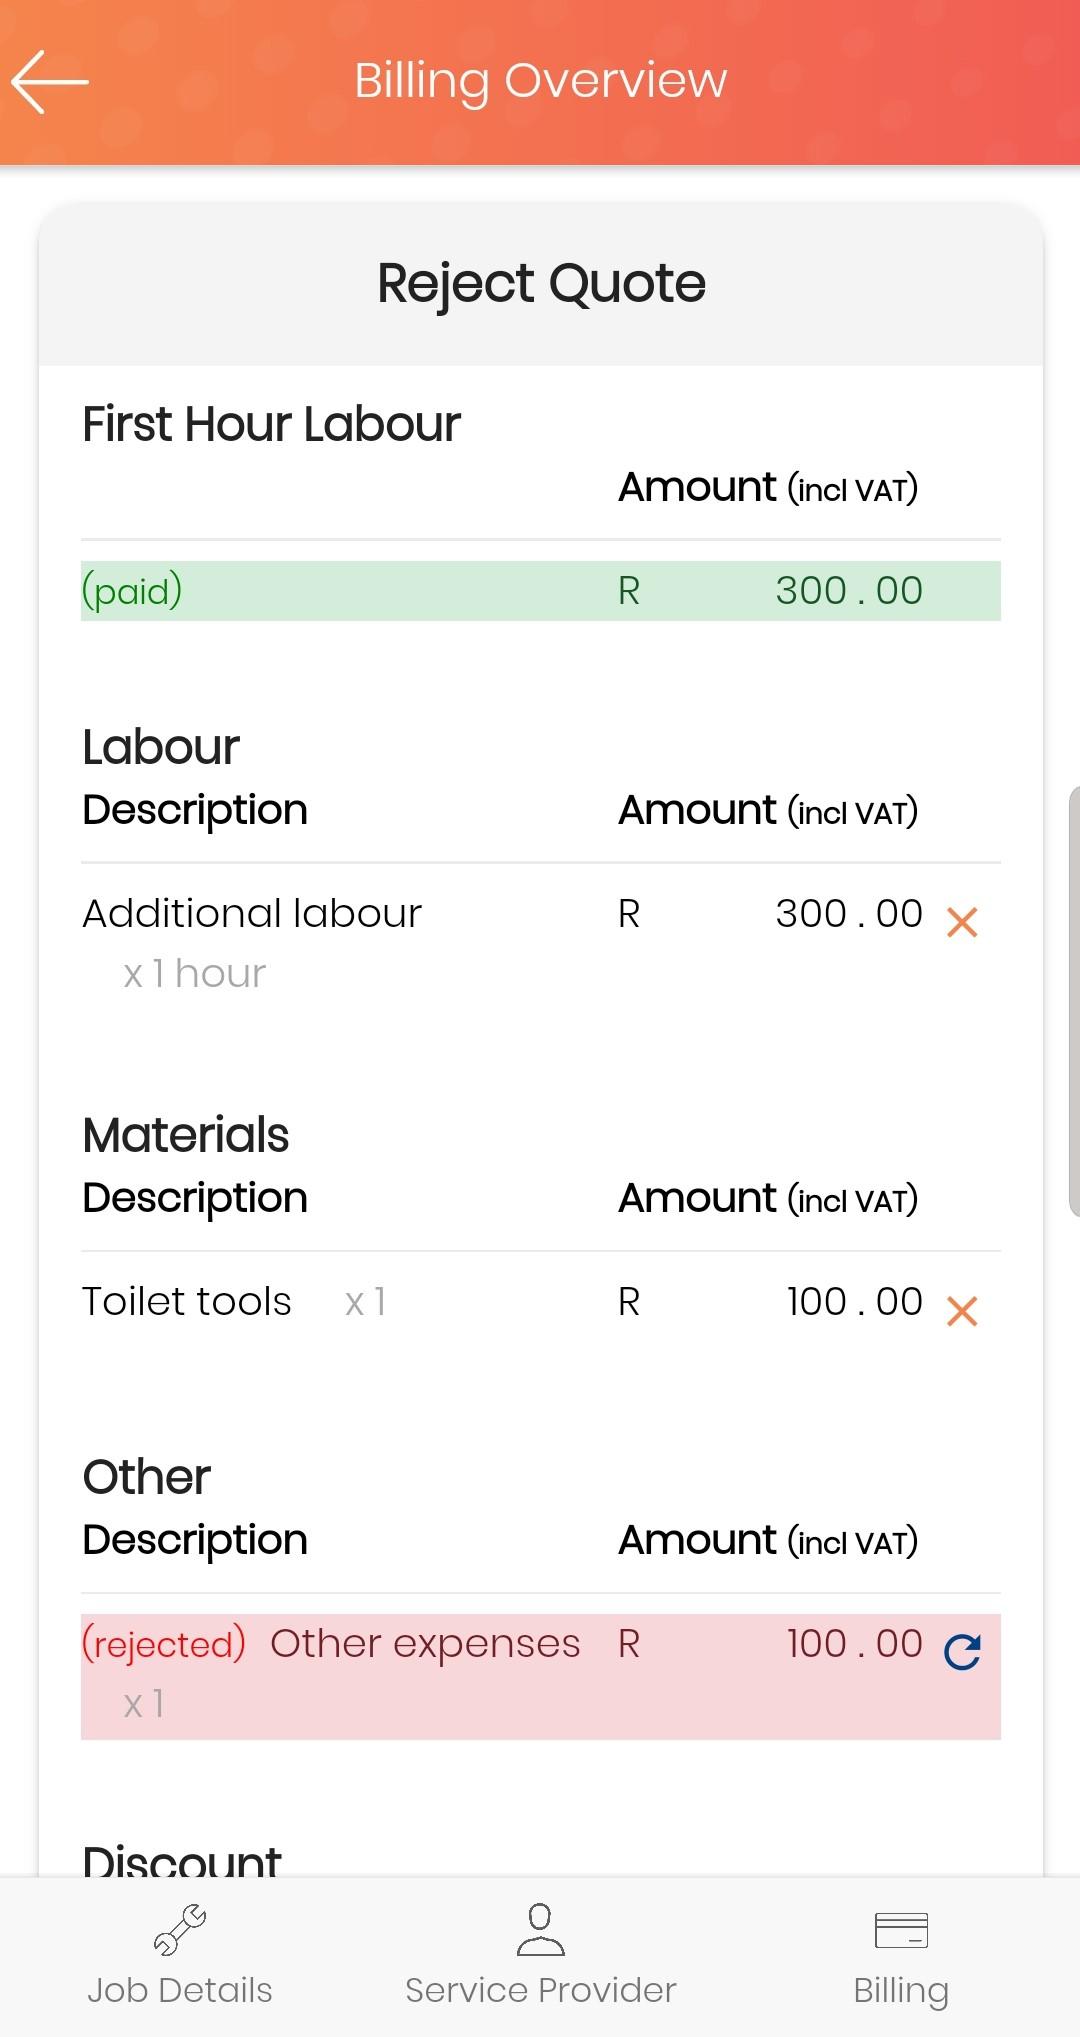Restore the rejected Other expenses item
Viewport: 1080px width, 2037px height.
click(x=962, y=1652)
